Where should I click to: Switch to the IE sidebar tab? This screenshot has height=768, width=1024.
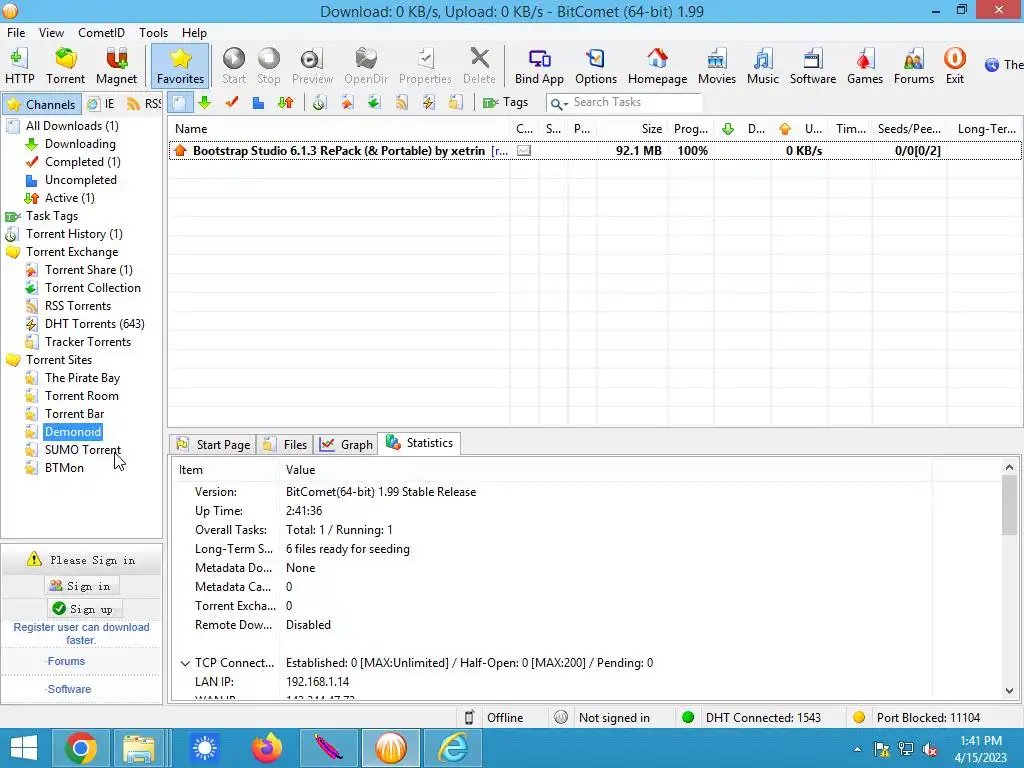tap(101, 104)
